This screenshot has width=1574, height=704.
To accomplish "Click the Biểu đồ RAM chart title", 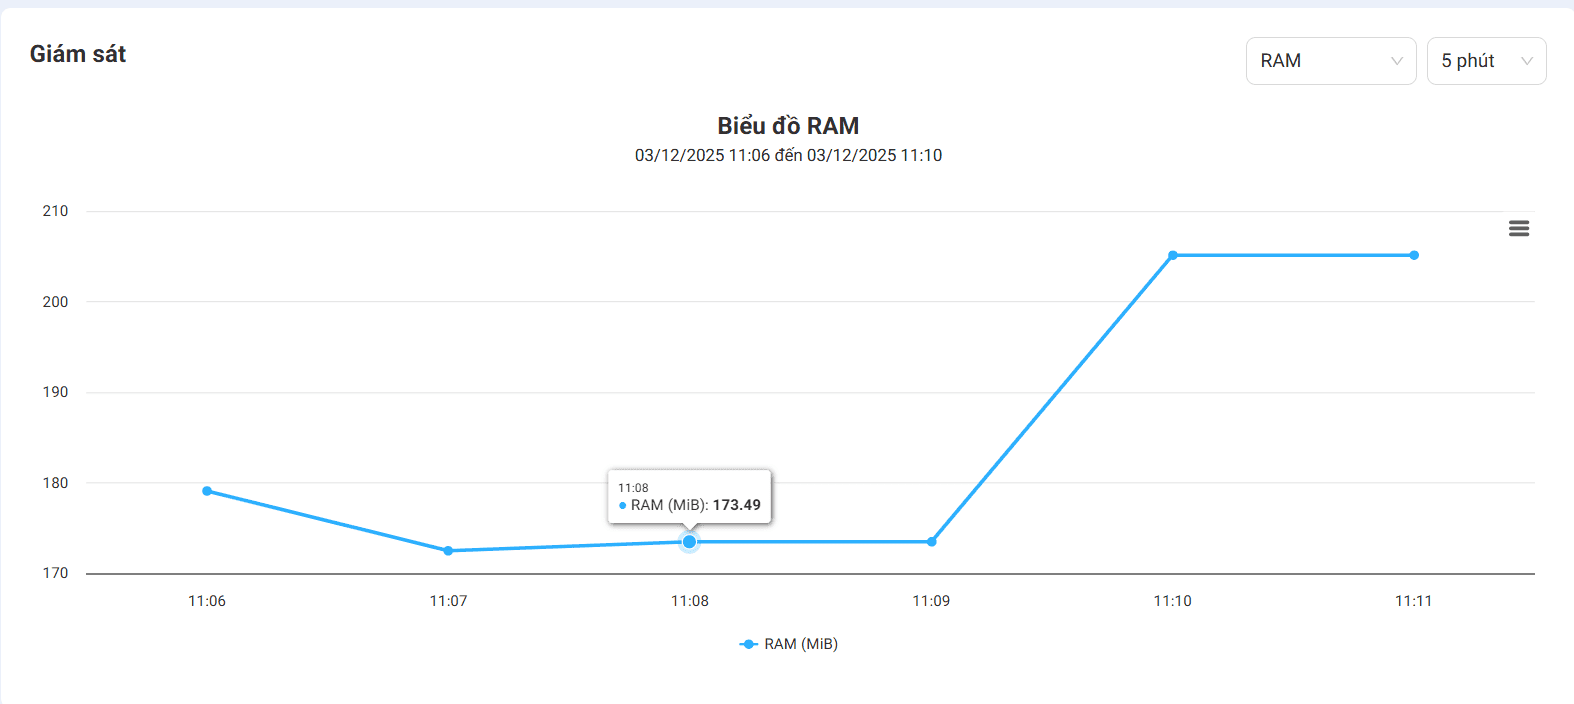I will point(788,126).
